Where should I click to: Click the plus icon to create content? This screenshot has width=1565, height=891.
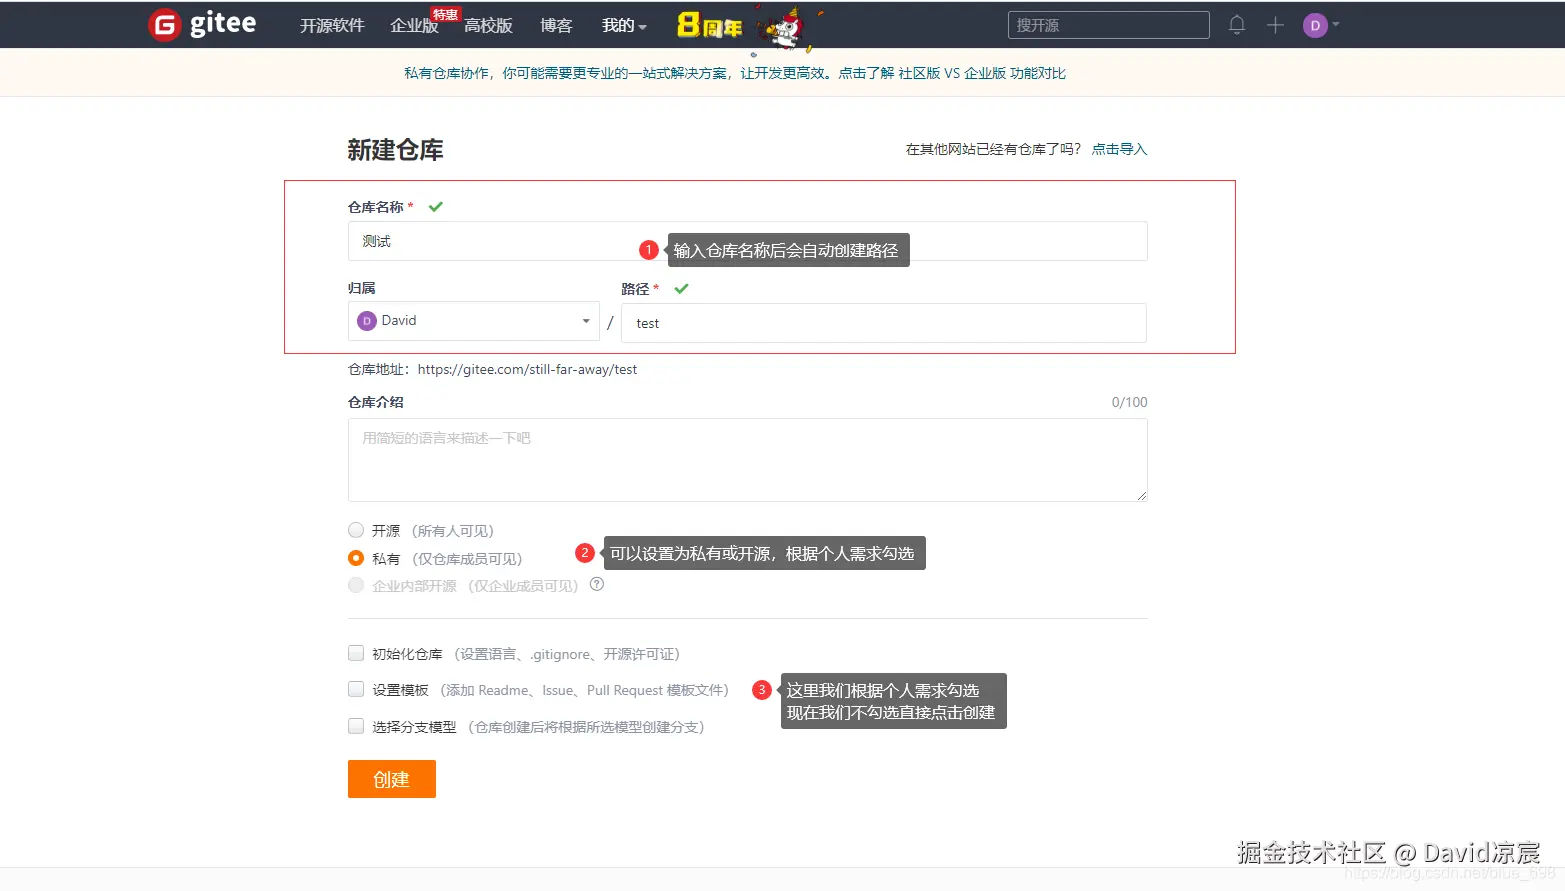[x=1275, y=25]
